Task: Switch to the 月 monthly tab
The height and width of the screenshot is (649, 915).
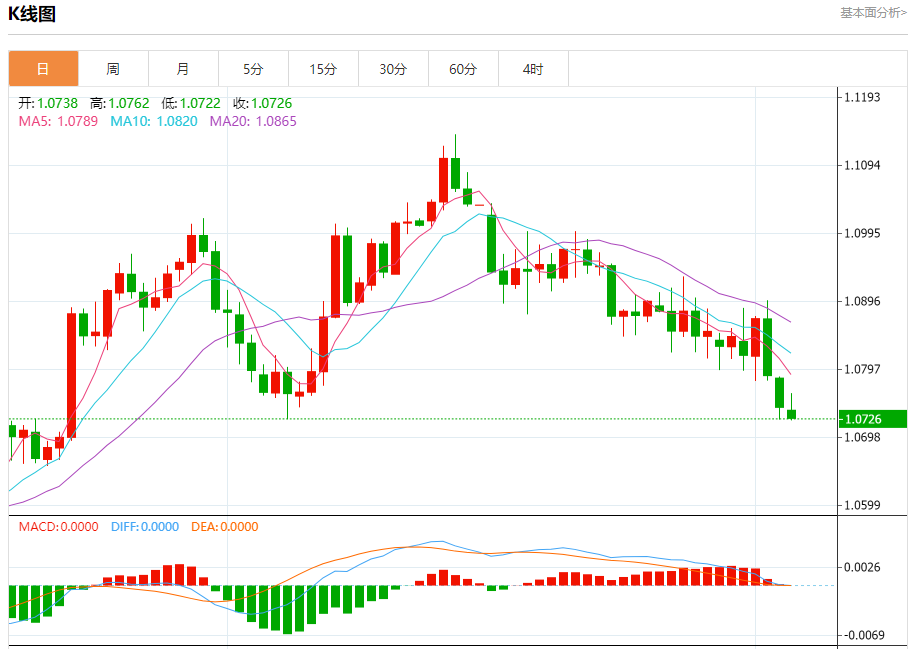Action: (x=183, y=69)
